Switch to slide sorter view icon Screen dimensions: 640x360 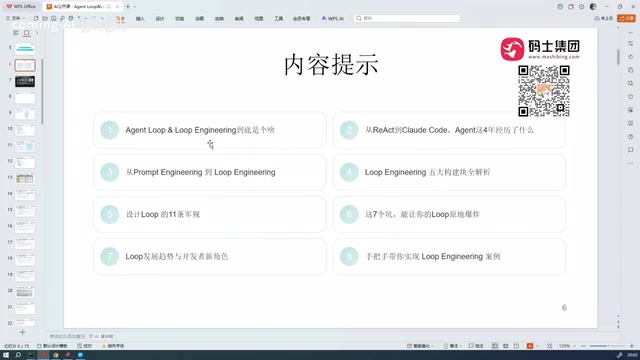coord(506,346)
